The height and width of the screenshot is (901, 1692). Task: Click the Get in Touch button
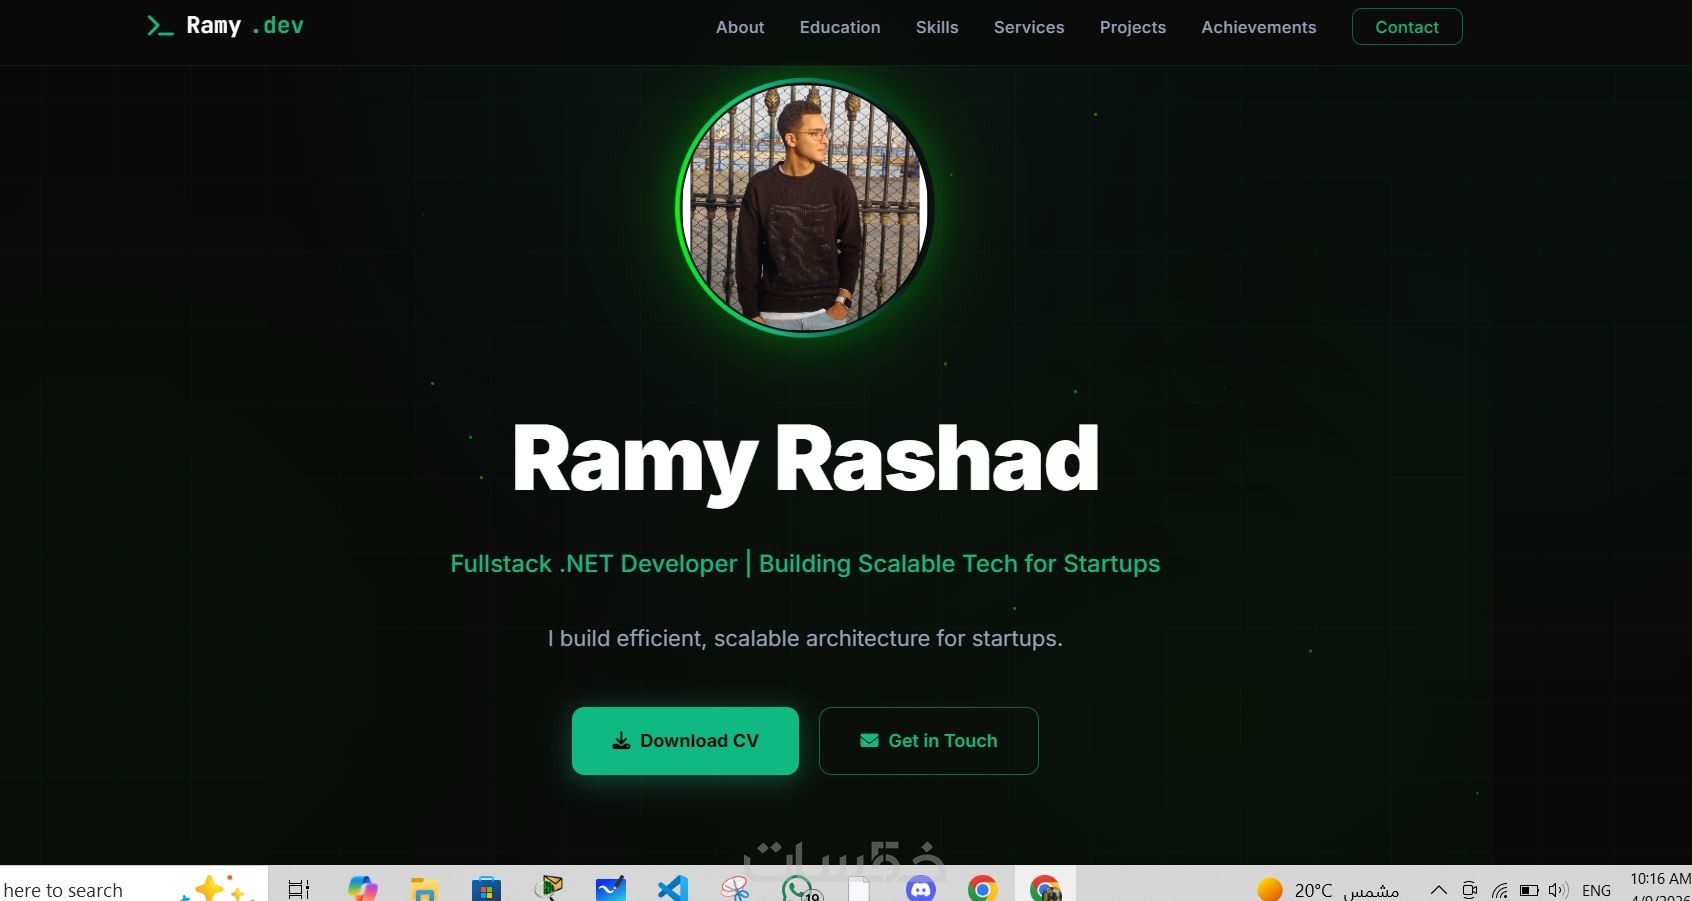point(929,741)
